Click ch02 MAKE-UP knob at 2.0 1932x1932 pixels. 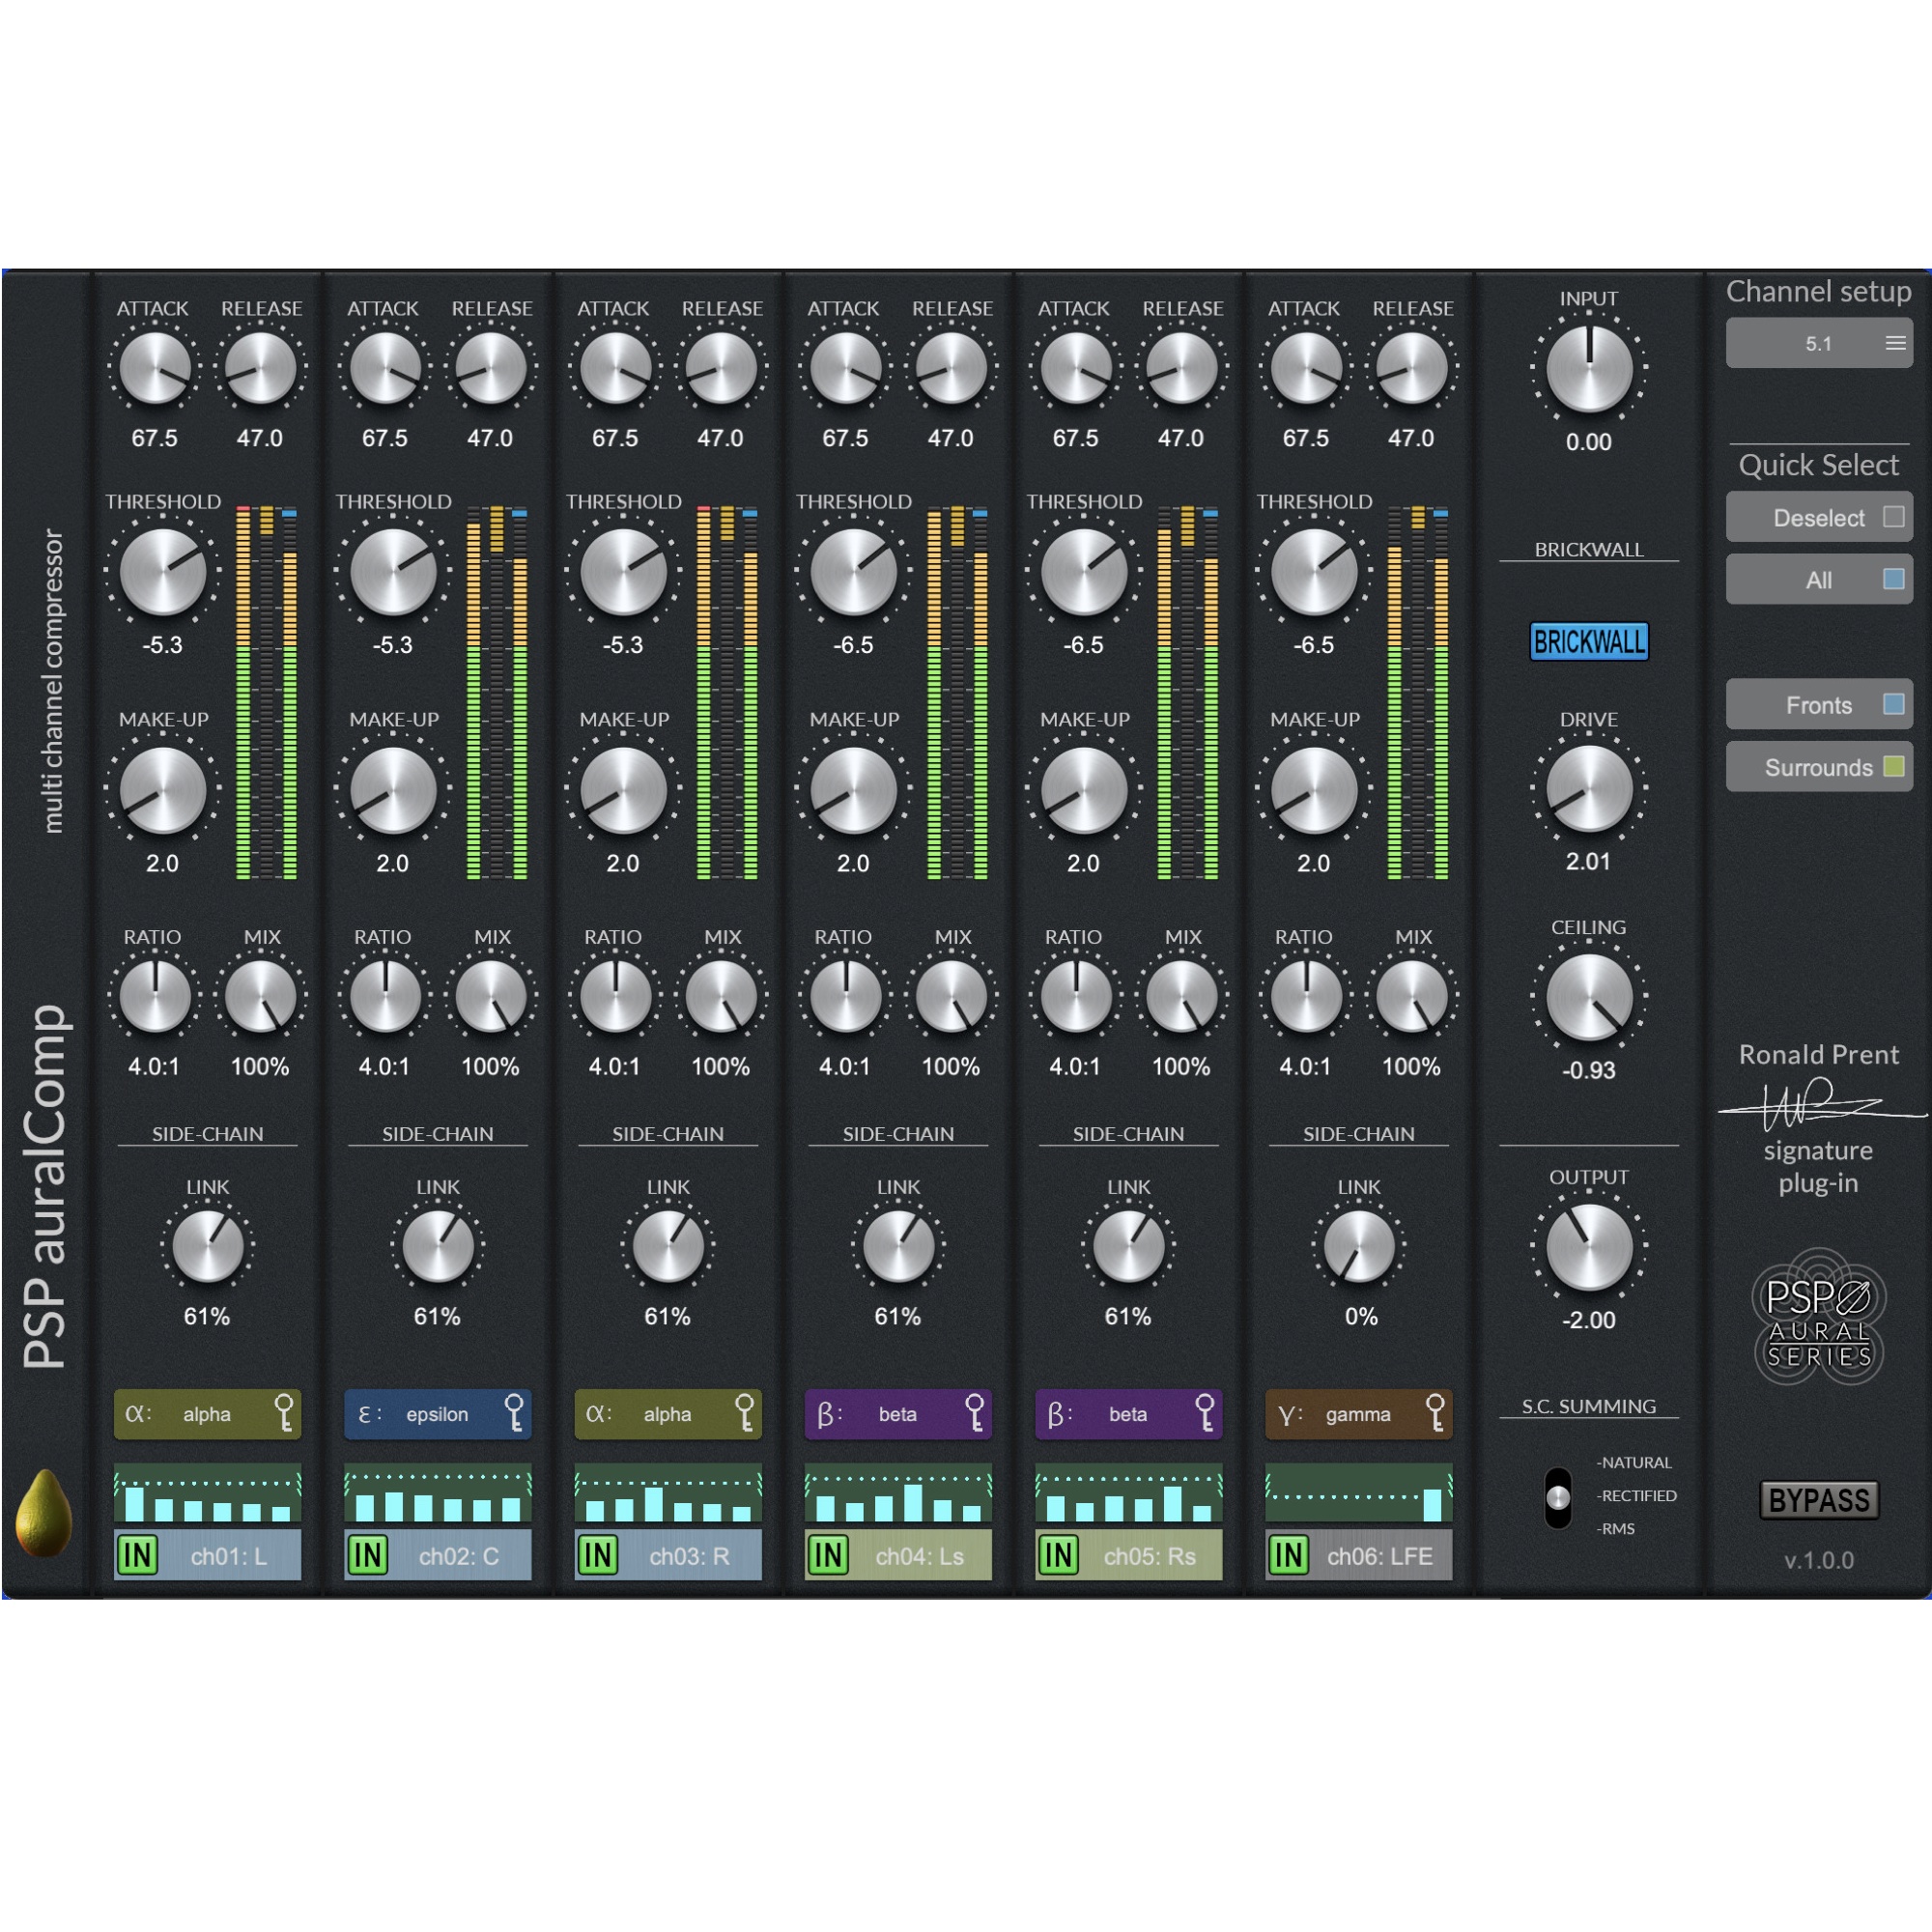[392, 789]
